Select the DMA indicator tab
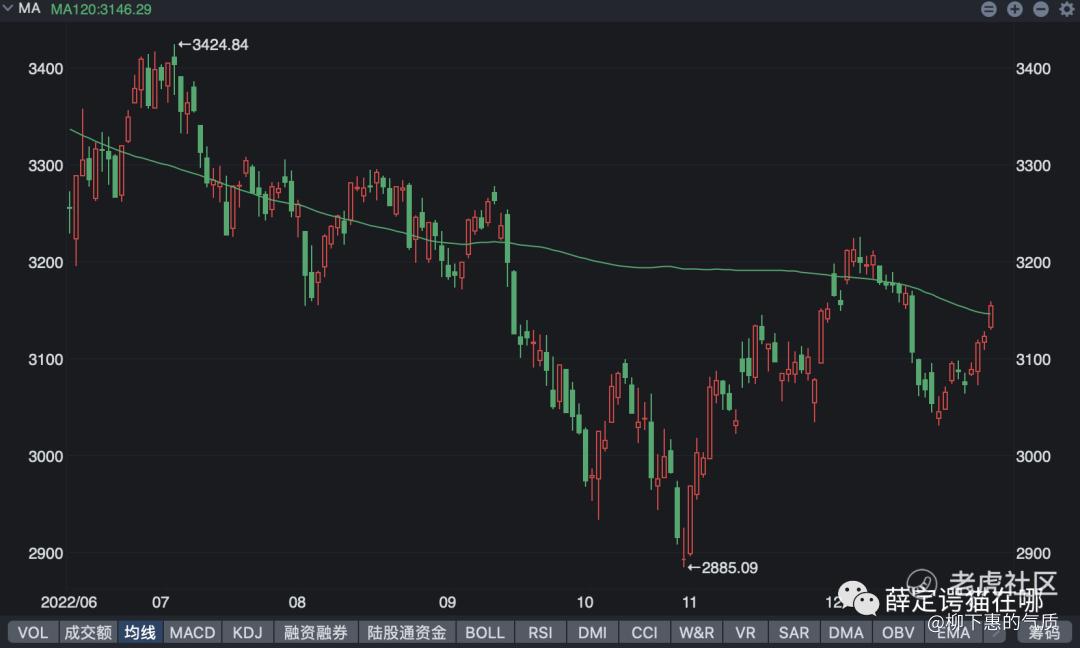Viewport: 1080px width, 648px height. pos(846,632)
